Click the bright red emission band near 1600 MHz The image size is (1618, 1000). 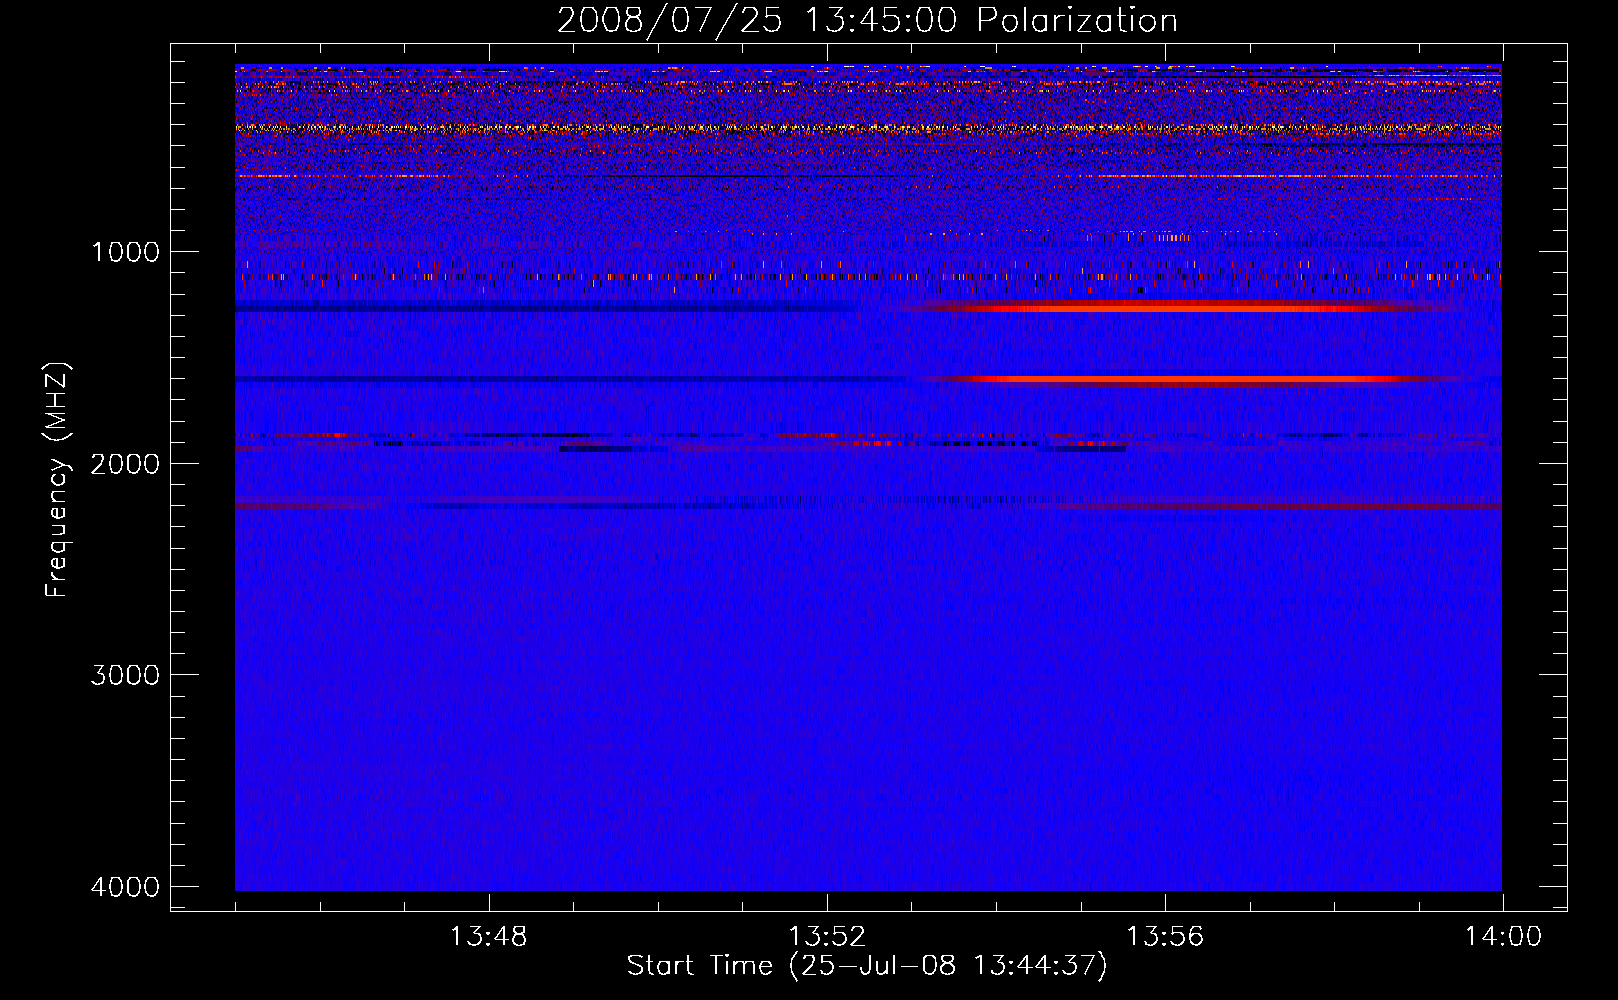point(1190,379)
